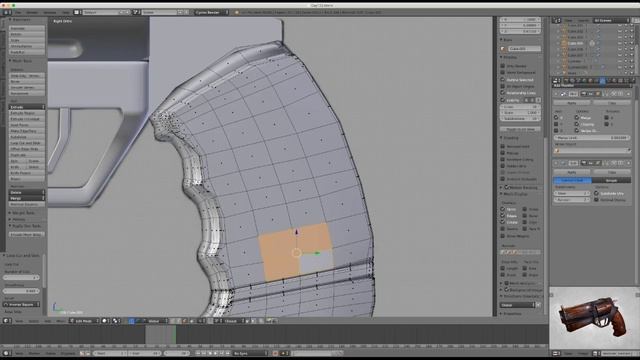The height and width of the screenshot is (360, 640).
Task: Click green Y axis manipulator arrow
Action: [x=317, y=253]
